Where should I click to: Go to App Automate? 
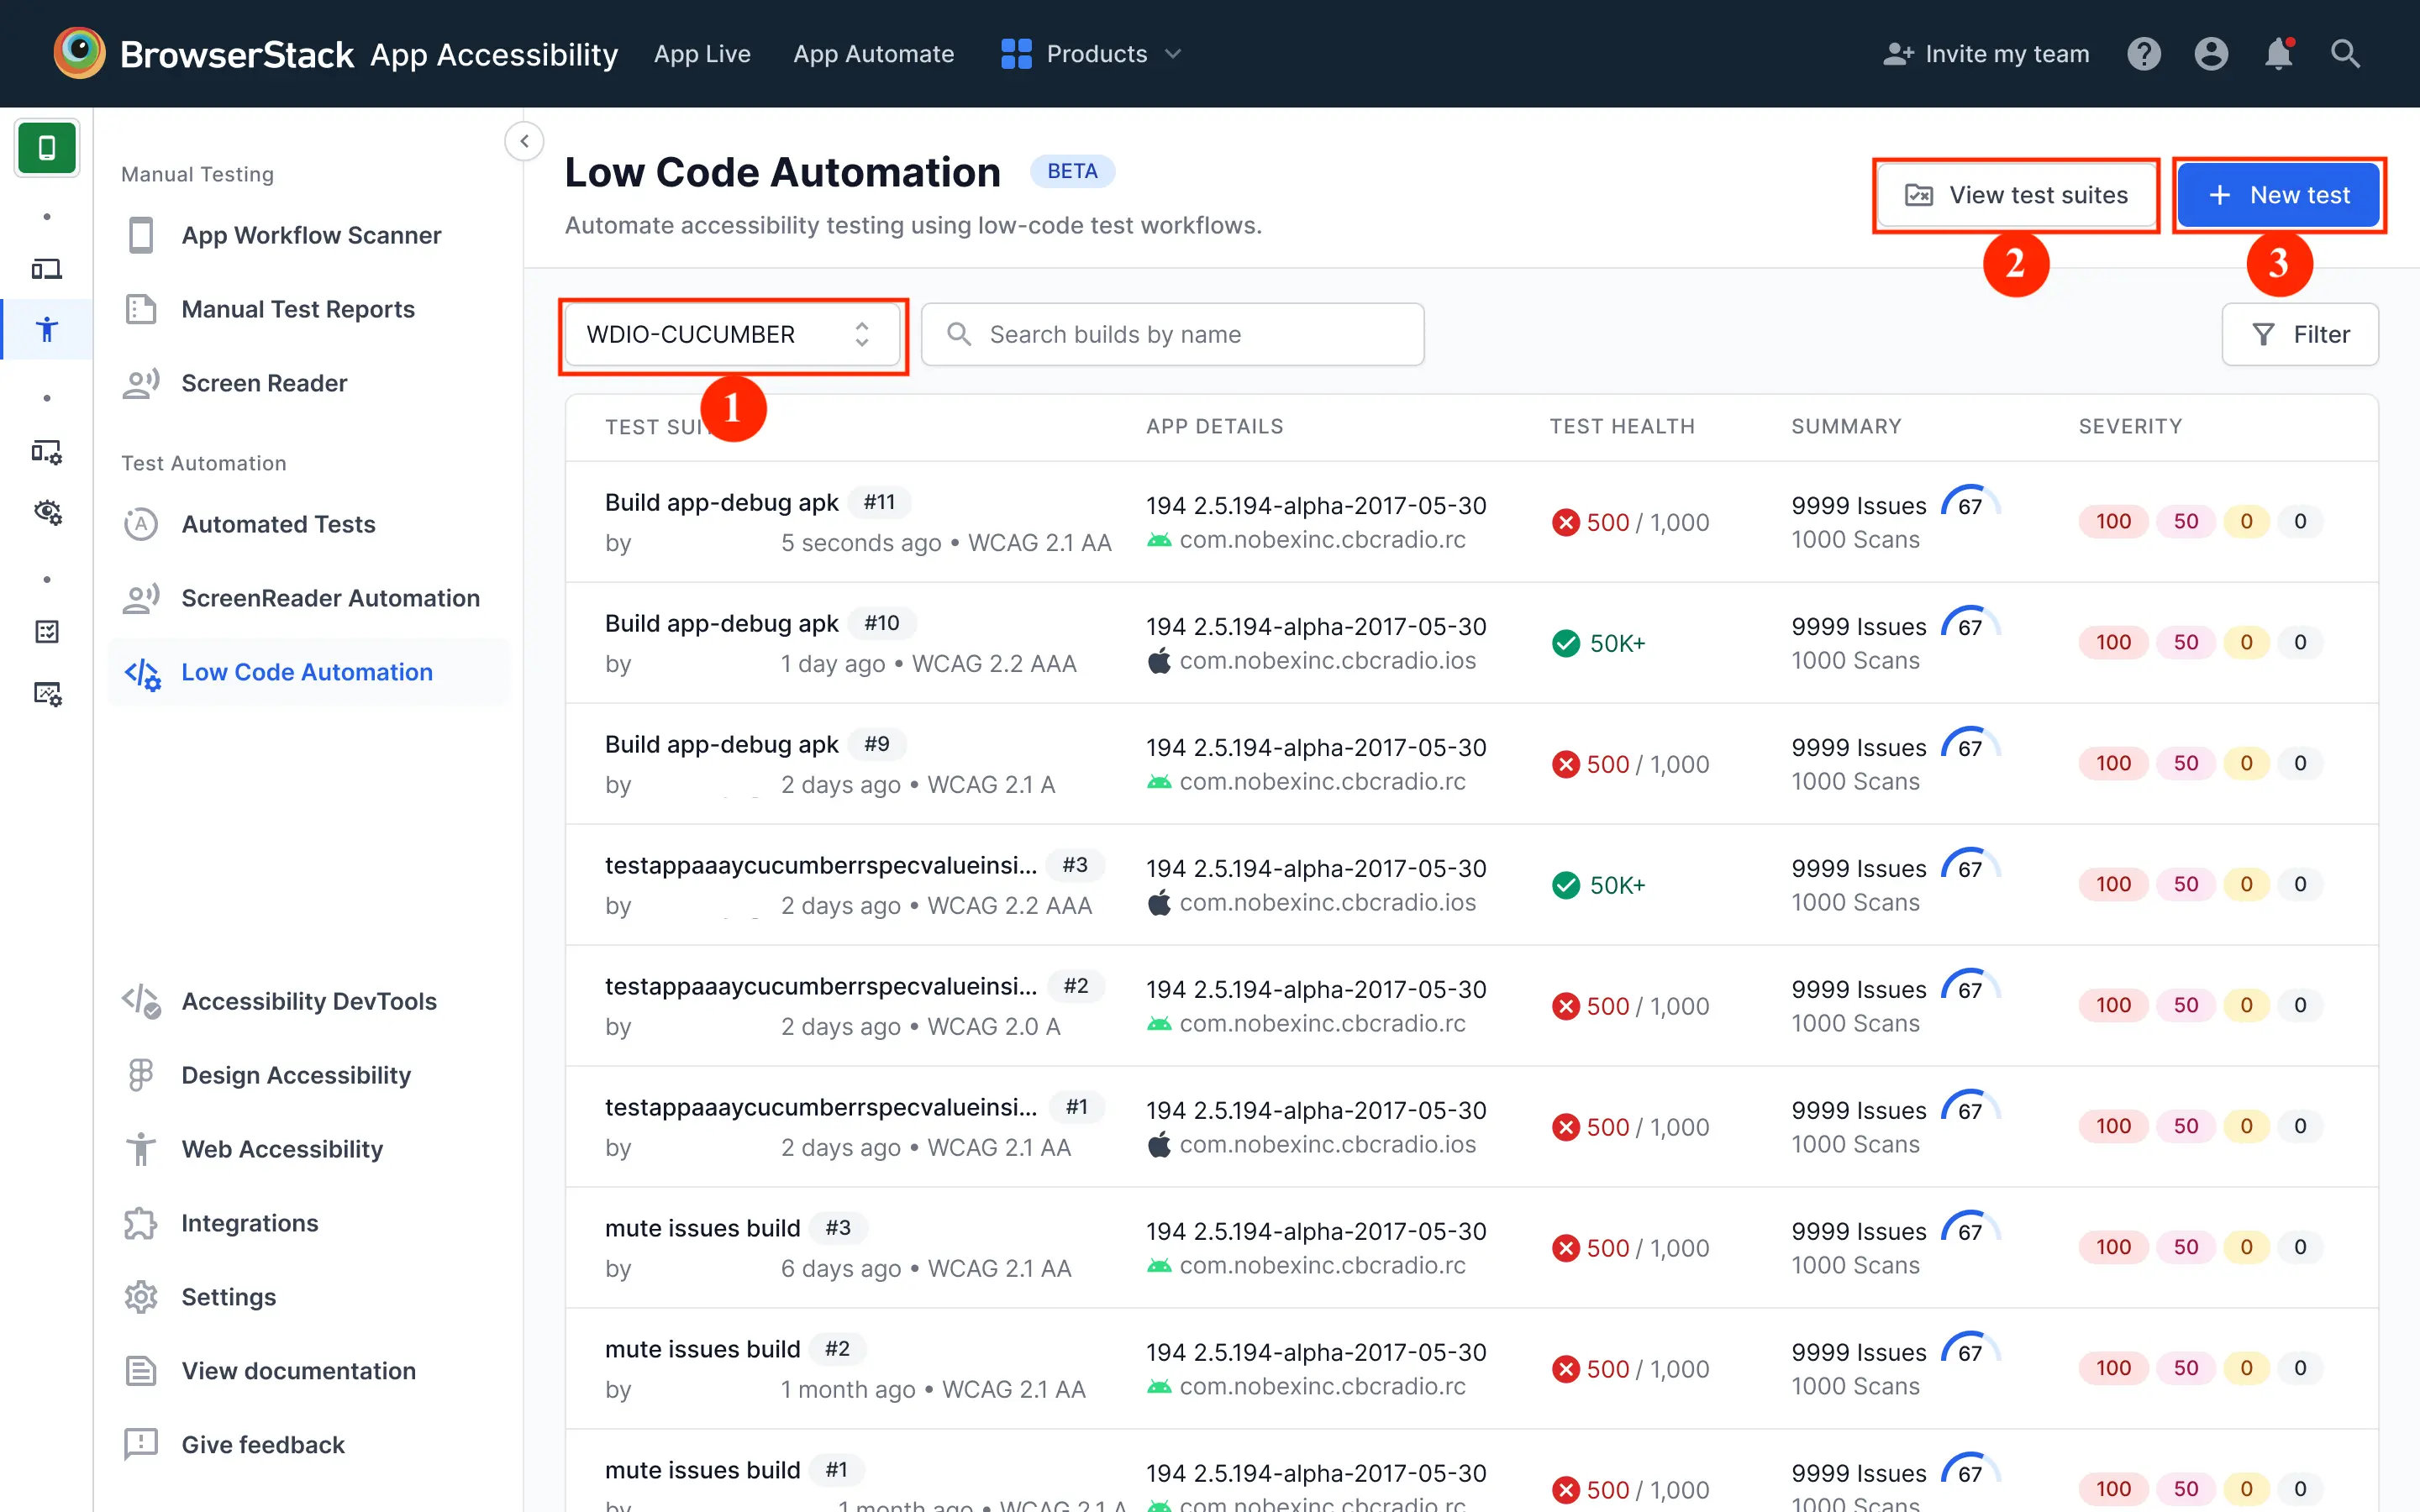point(873,54)
